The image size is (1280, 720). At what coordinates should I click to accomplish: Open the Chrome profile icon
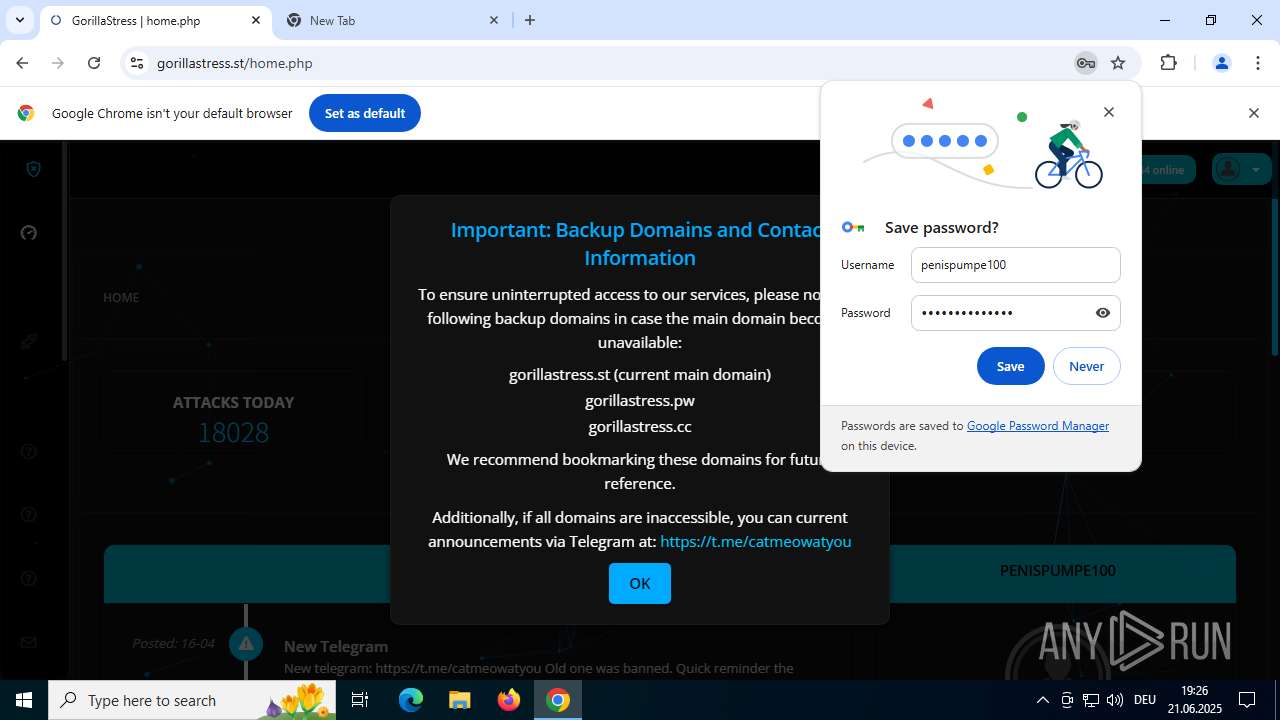(1221, 63)
